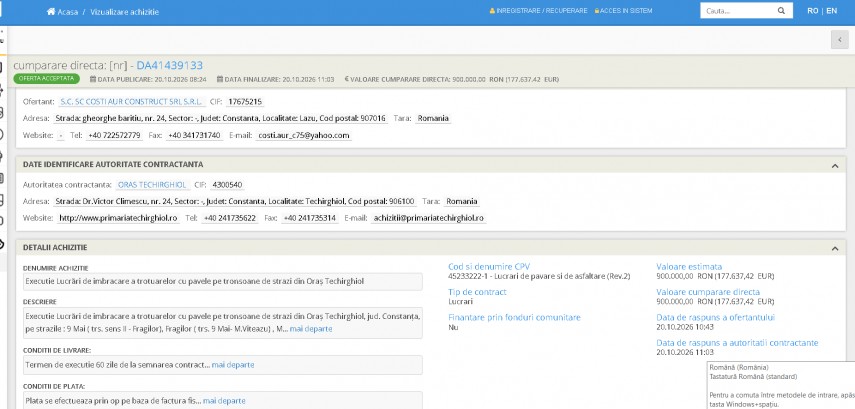This screenshot has height=409, width=855.
Task: Select ofertant fax +40 341731740
Action: (x=194, y=135)
